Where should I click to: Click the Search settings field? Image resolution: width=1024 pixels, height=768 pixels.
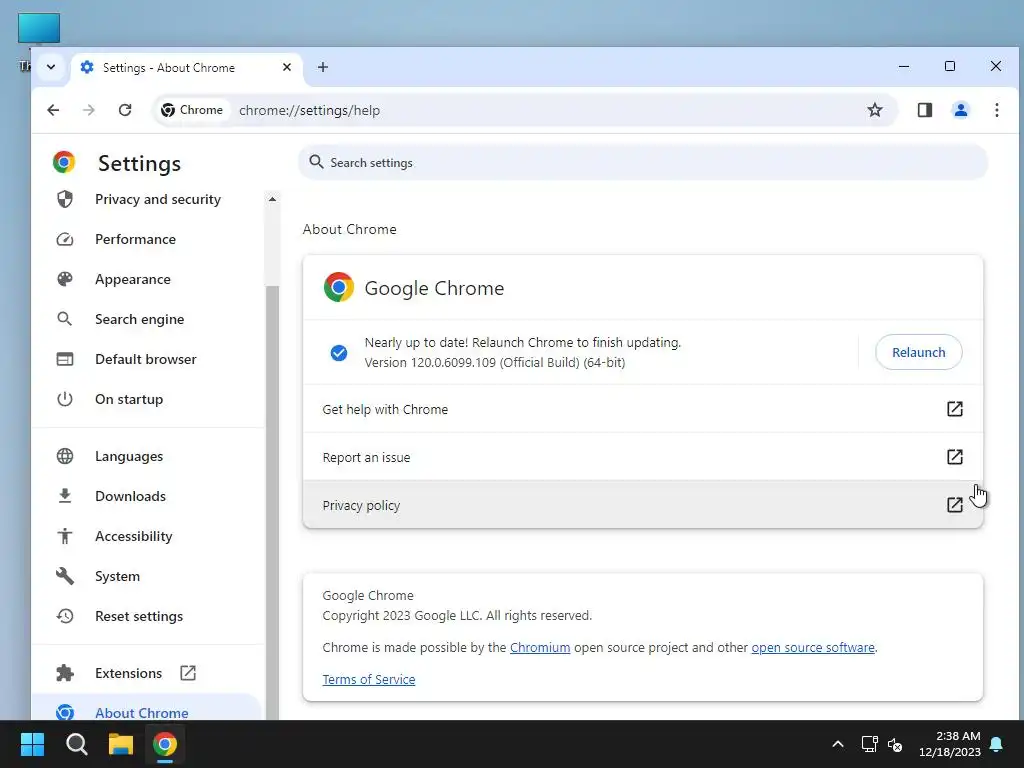643,163
